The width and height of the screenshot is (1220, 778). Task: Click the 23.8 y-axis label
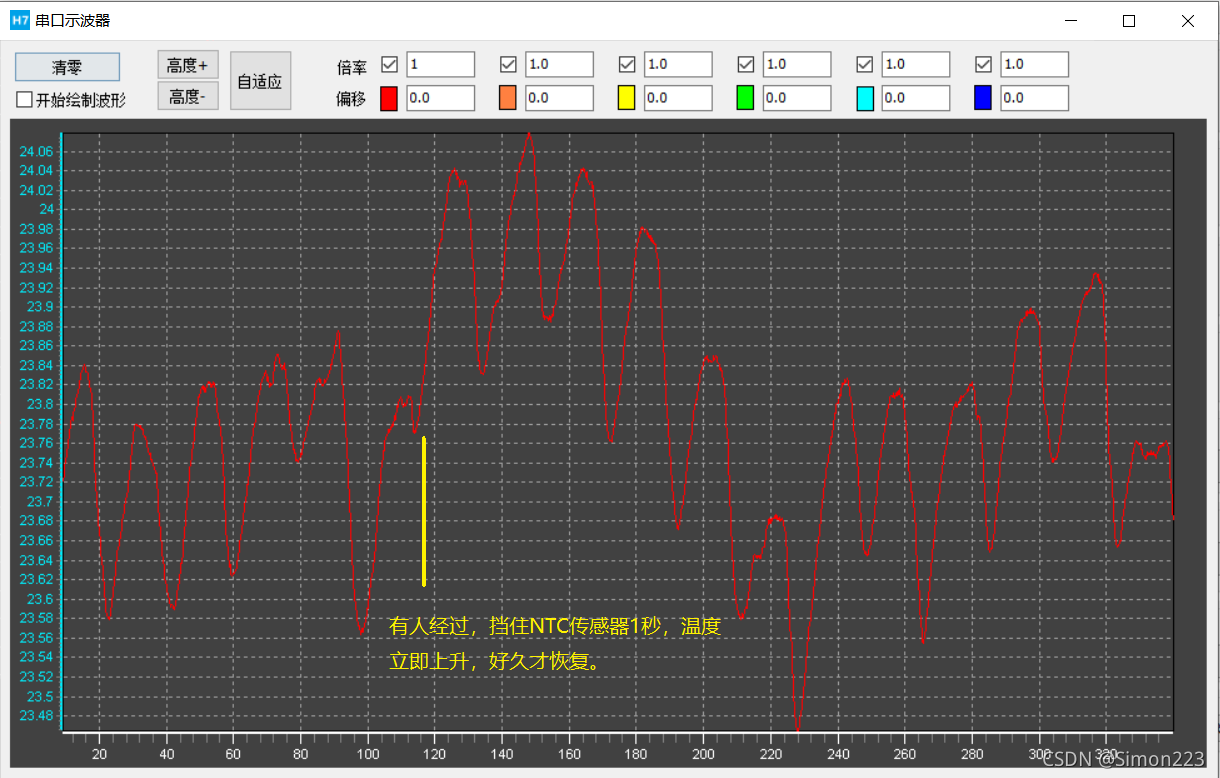41,404
